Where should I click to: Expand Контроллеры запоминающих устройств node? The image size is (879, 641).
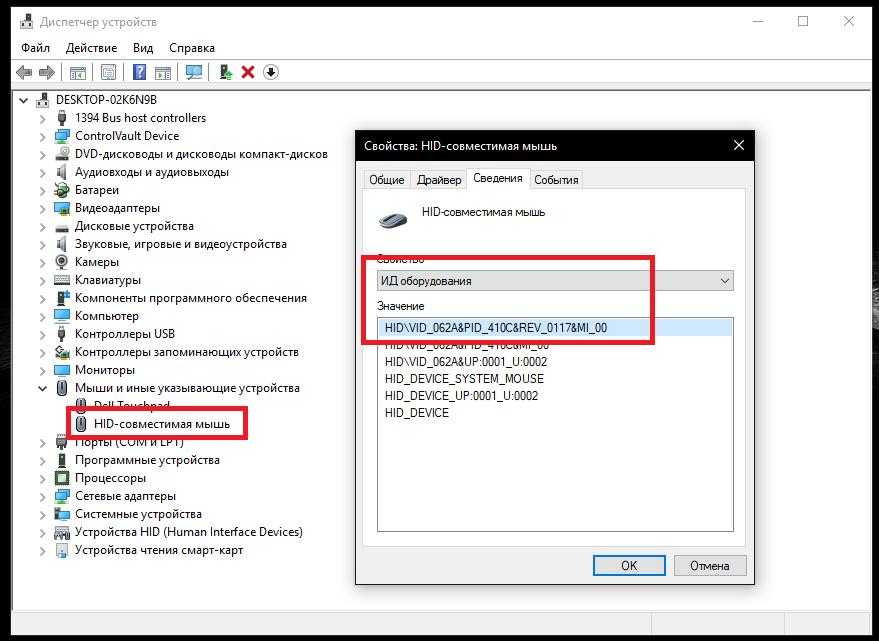point(43,353)
